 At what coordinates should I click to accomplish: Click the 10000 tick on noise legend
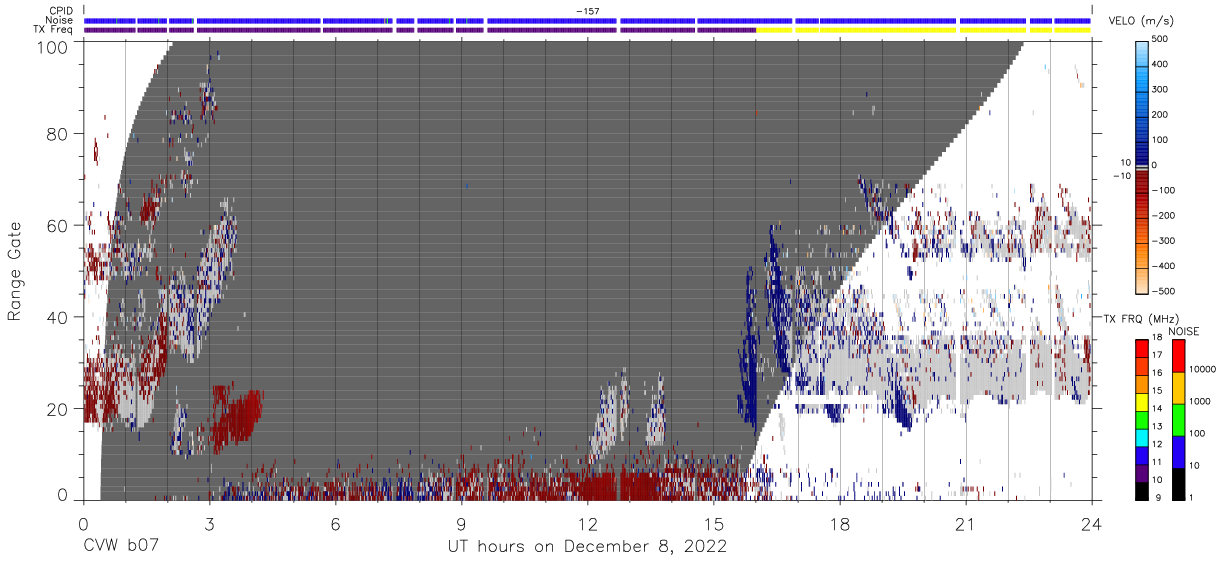(x=1203, y=369)
